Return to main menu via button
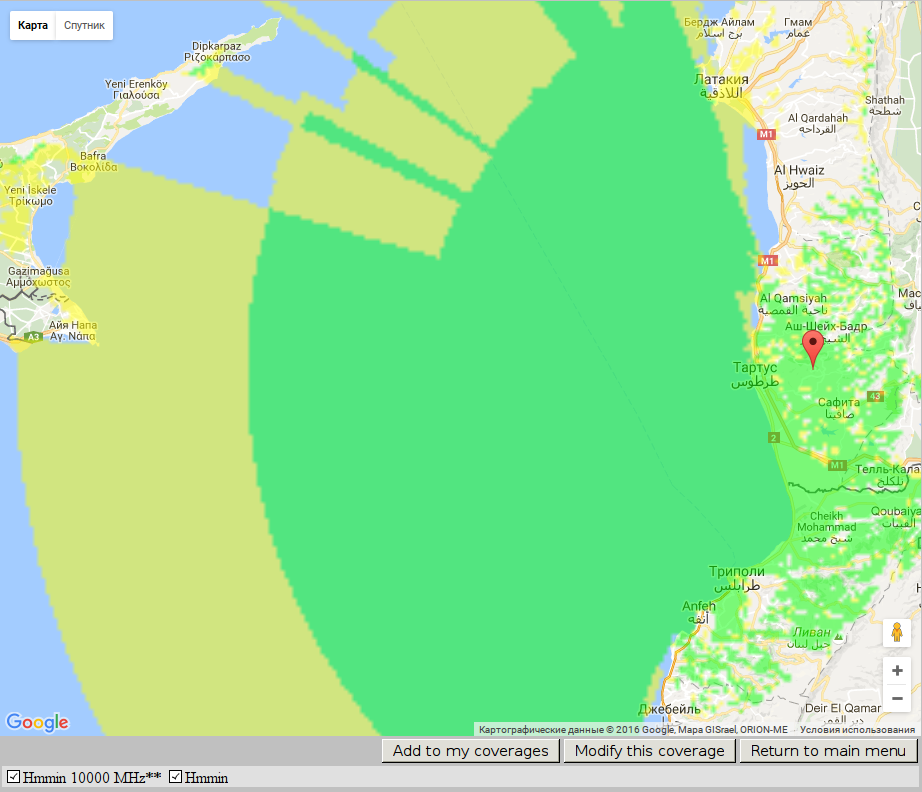This screenshot has height=792, width=922. click(x=828, y=751)
